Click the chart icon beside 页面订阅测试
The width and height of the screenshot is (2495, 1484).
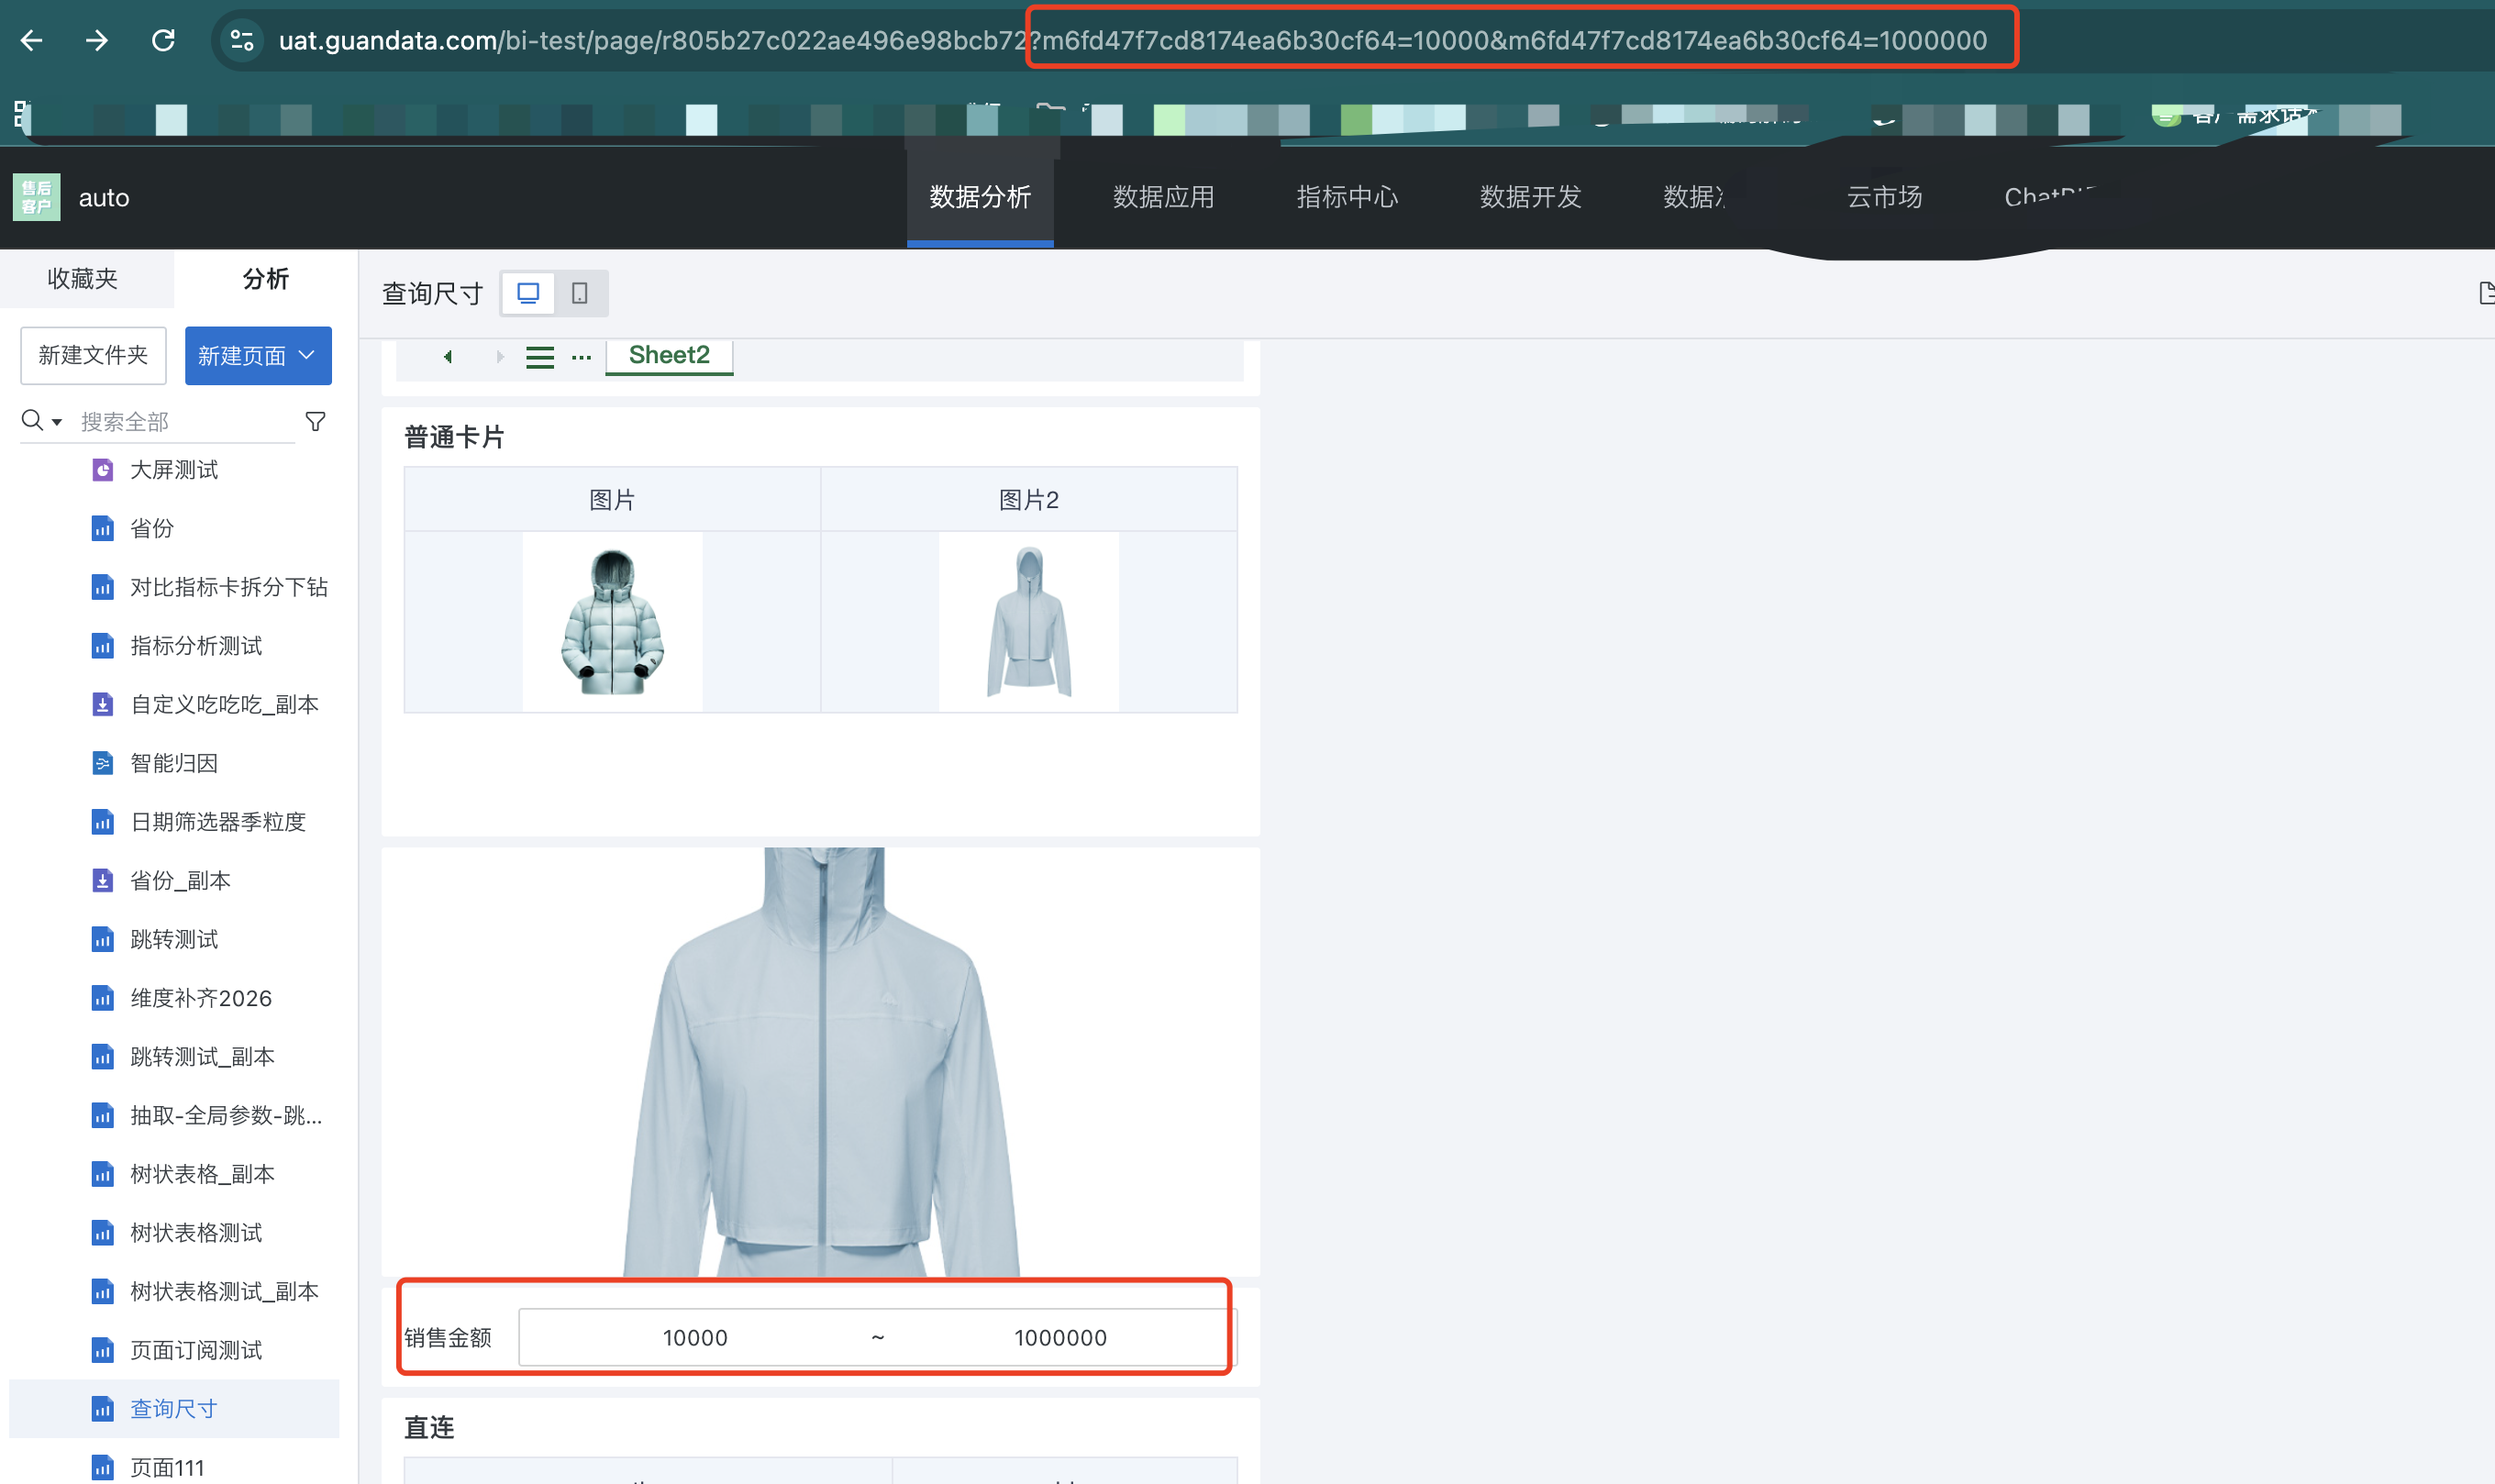102,1350
